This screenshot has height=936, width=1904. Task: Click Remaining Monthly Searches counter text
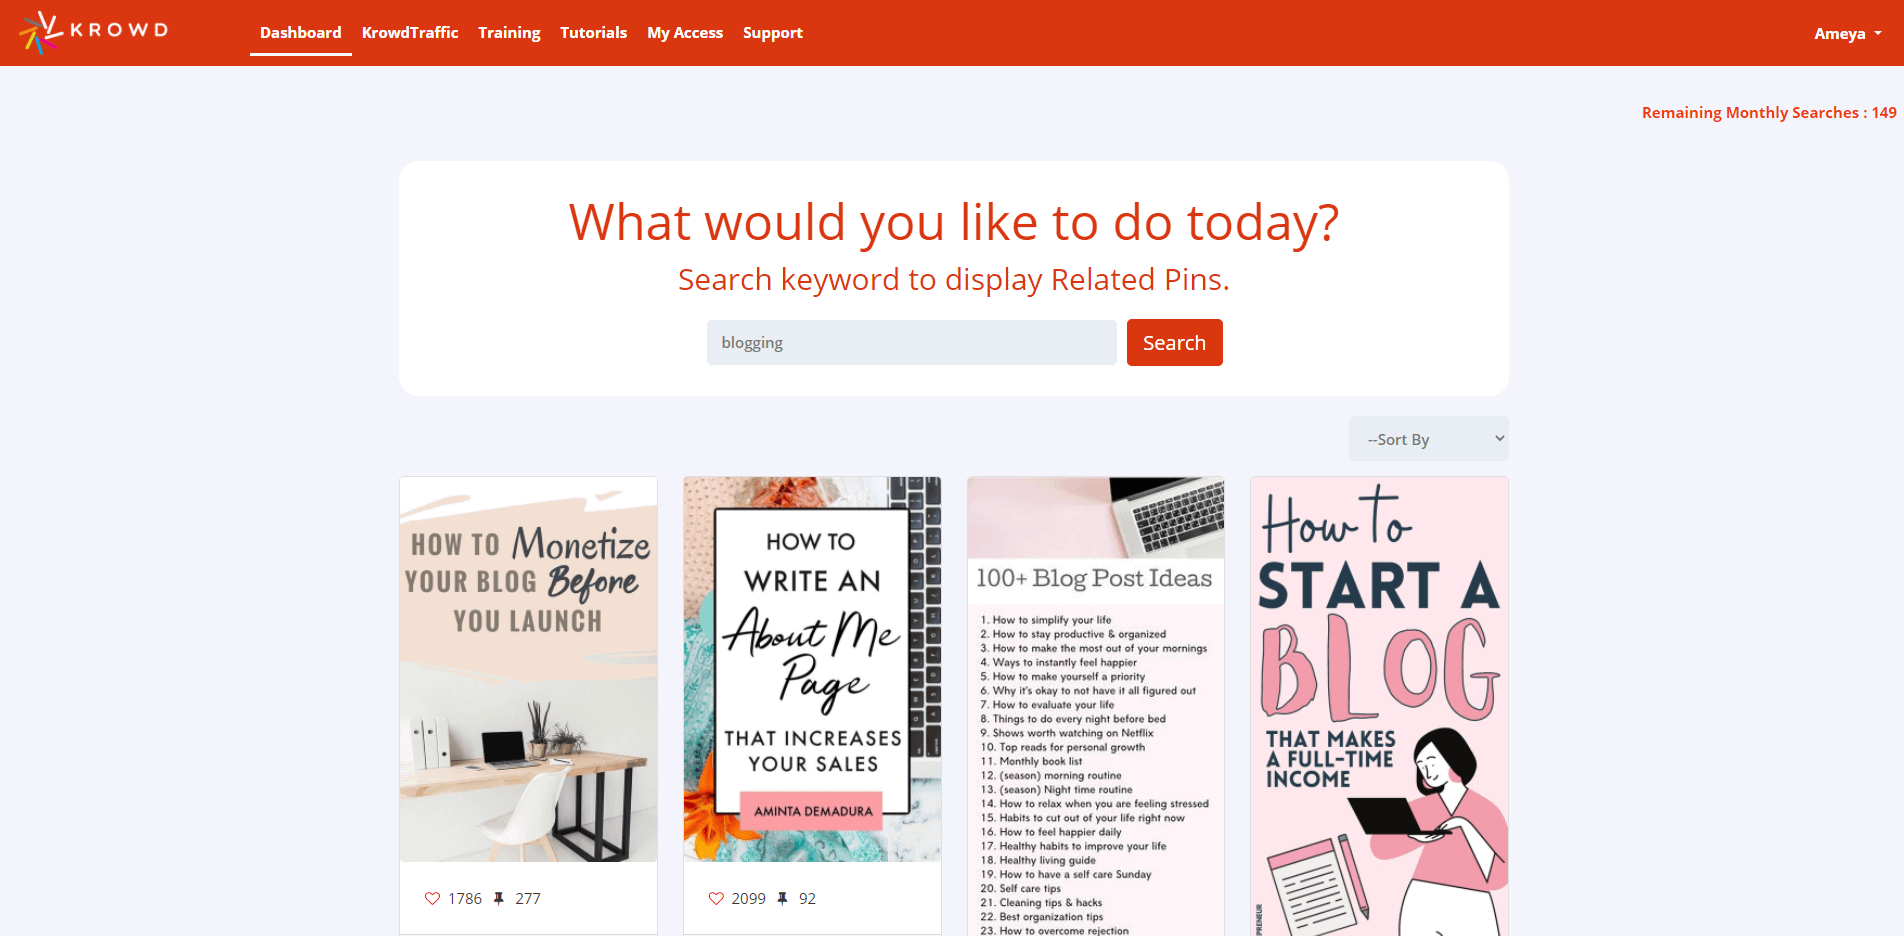[1768, 113]
